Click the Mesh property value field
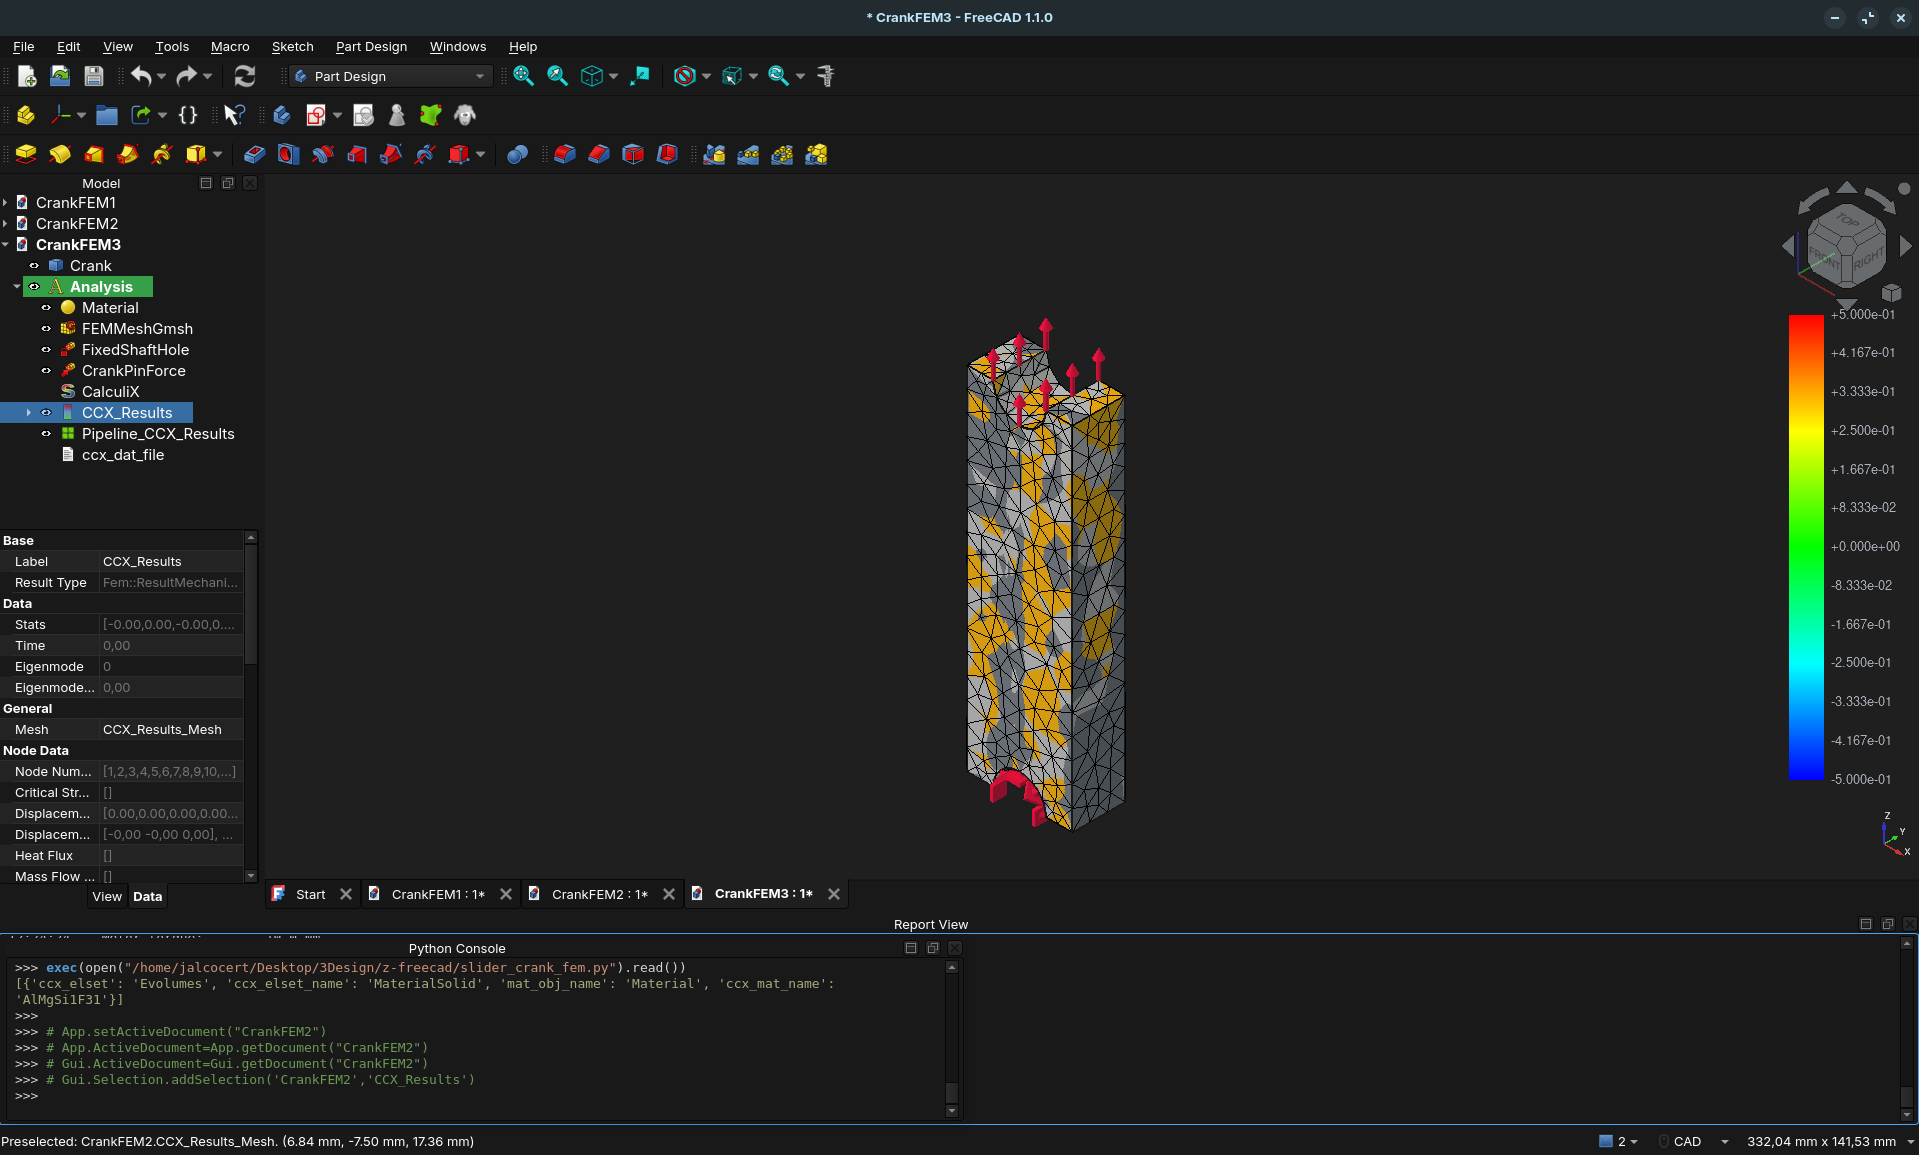Viewport: 1919px width, 1155px height. point(171,730)
